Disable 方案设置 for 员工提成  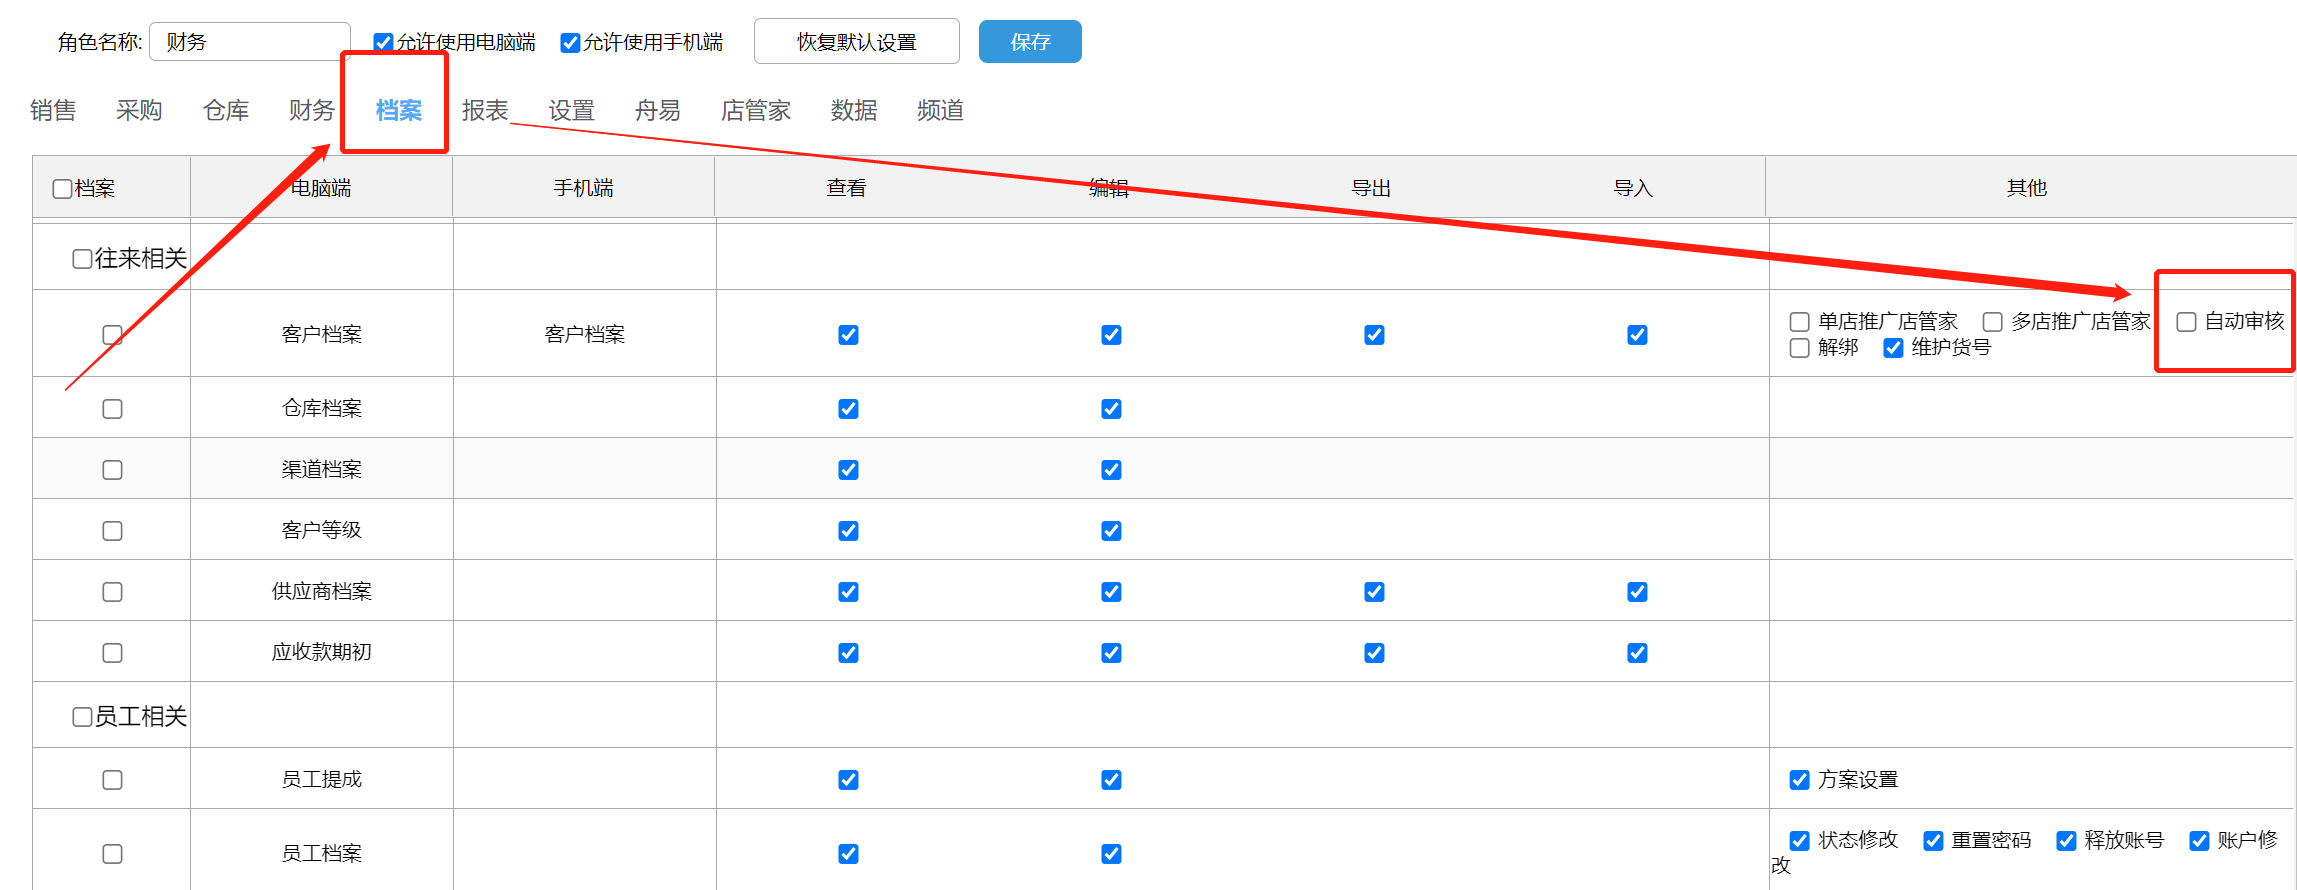pos(1799,780)
